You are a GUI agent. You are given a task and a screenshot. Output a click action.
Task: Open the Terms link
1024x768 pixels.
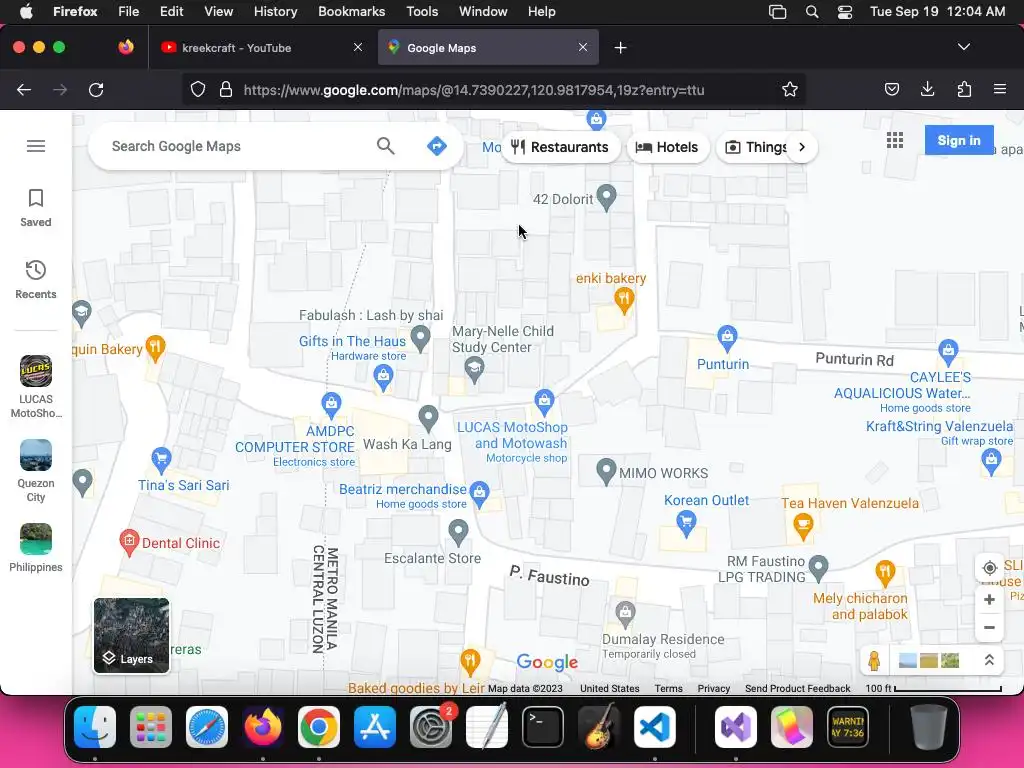669,688
